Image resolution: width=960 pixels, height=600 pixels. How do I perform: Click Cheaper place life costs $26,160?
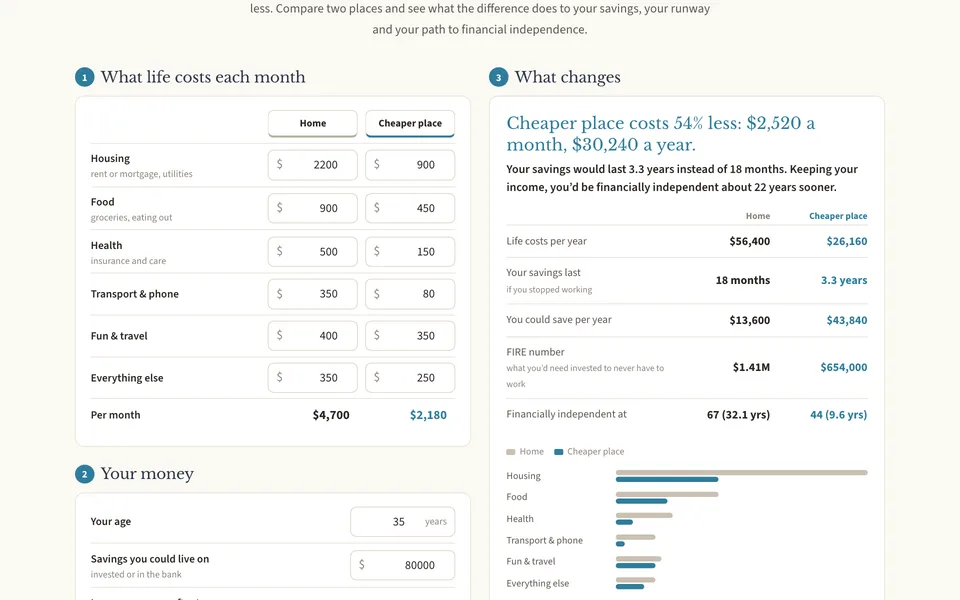pos(847,241)
